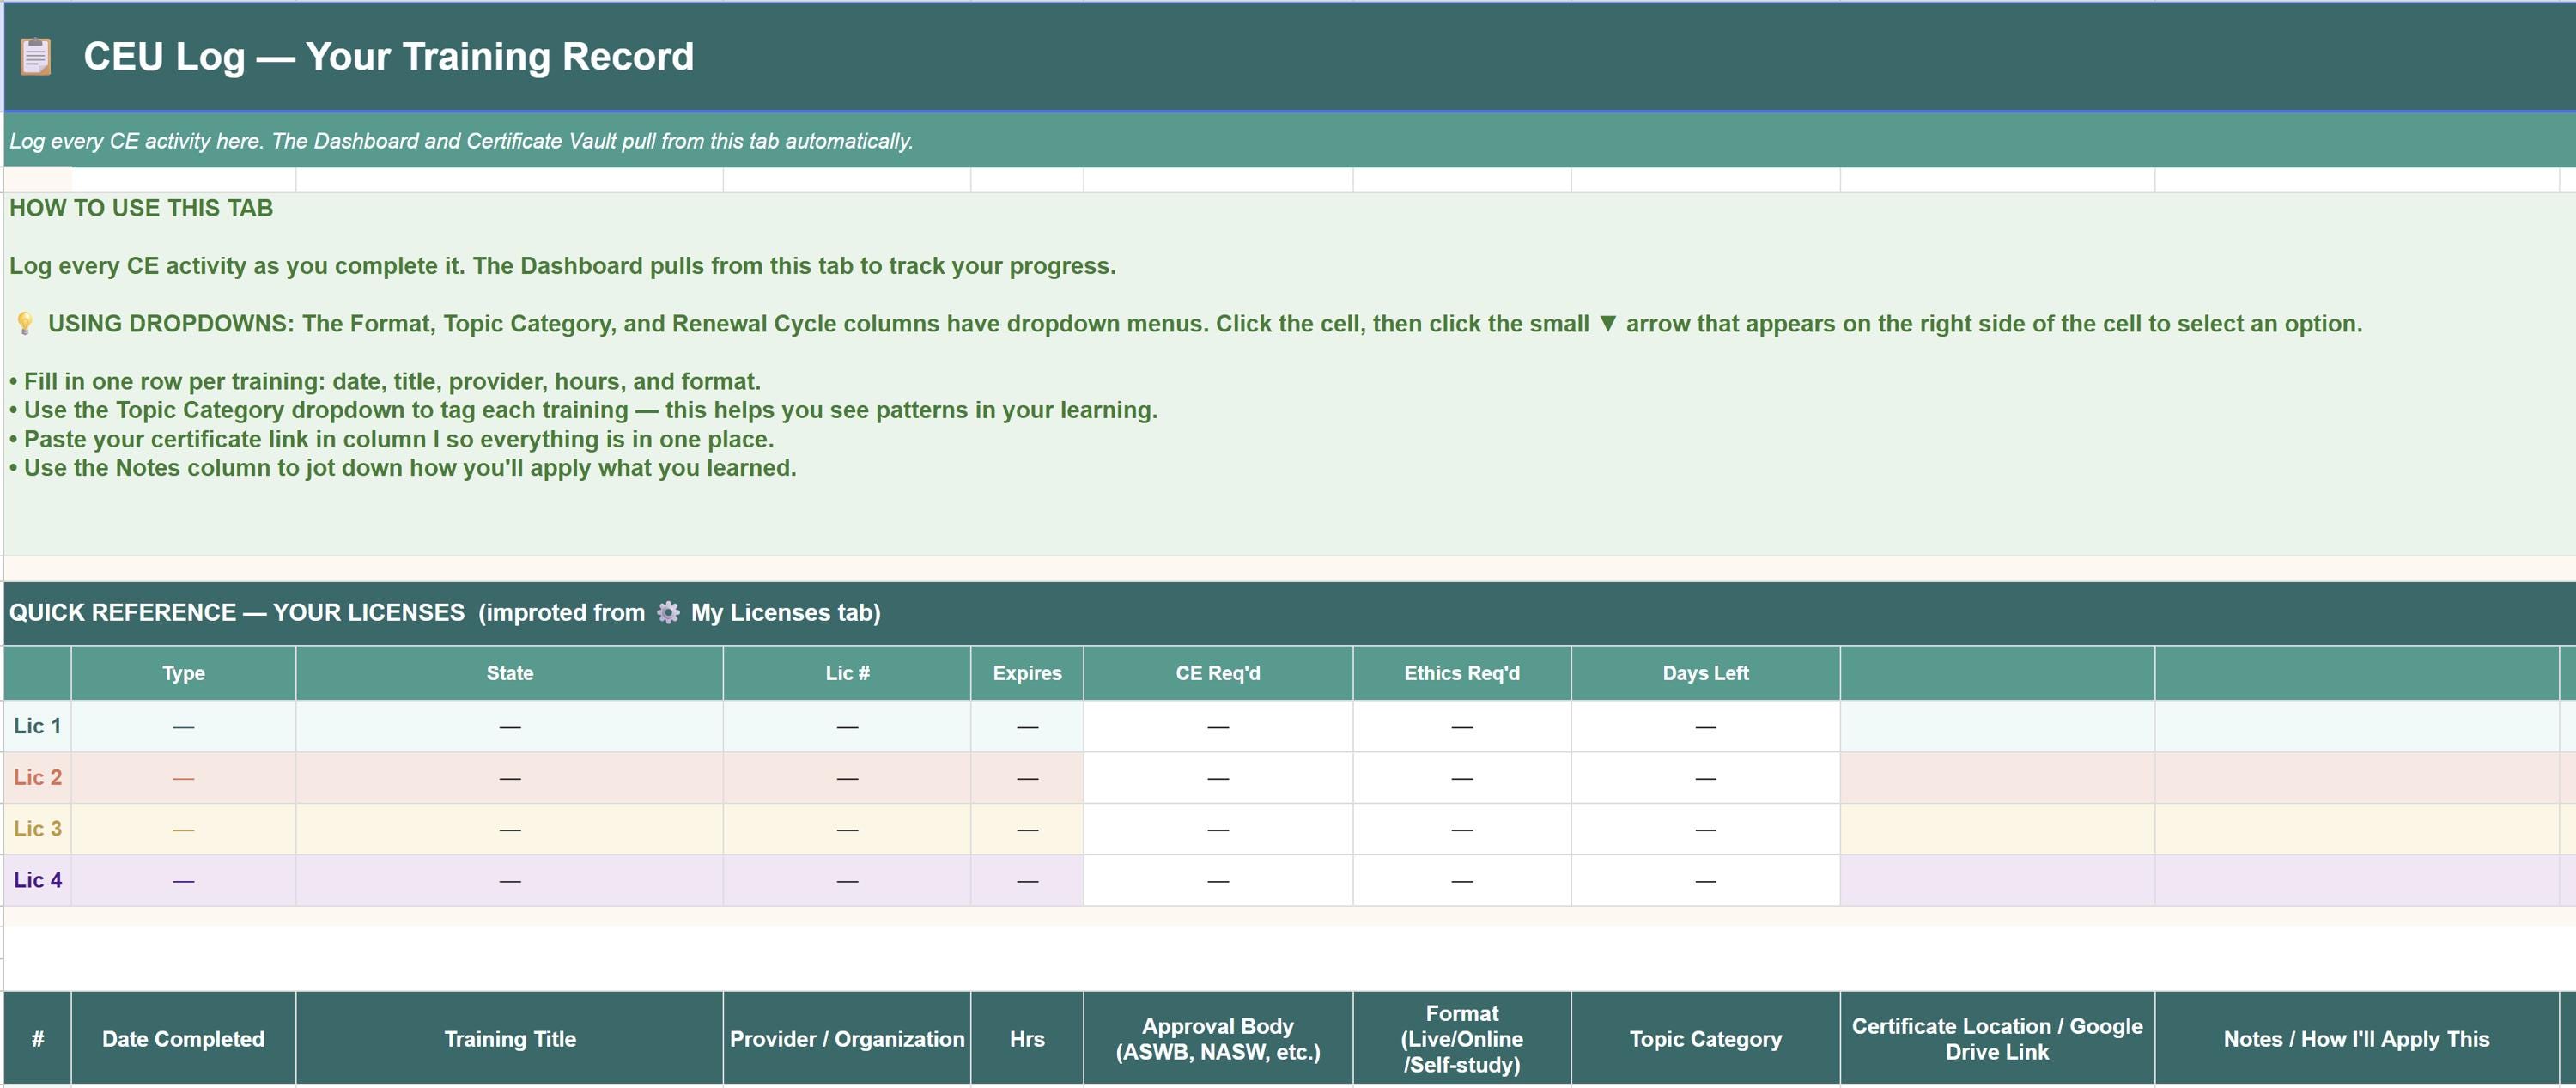Select Lic 1 CE Req'd cell
The image size is (2576, 1088).
pyautogui.click(x=1218, y=726)
